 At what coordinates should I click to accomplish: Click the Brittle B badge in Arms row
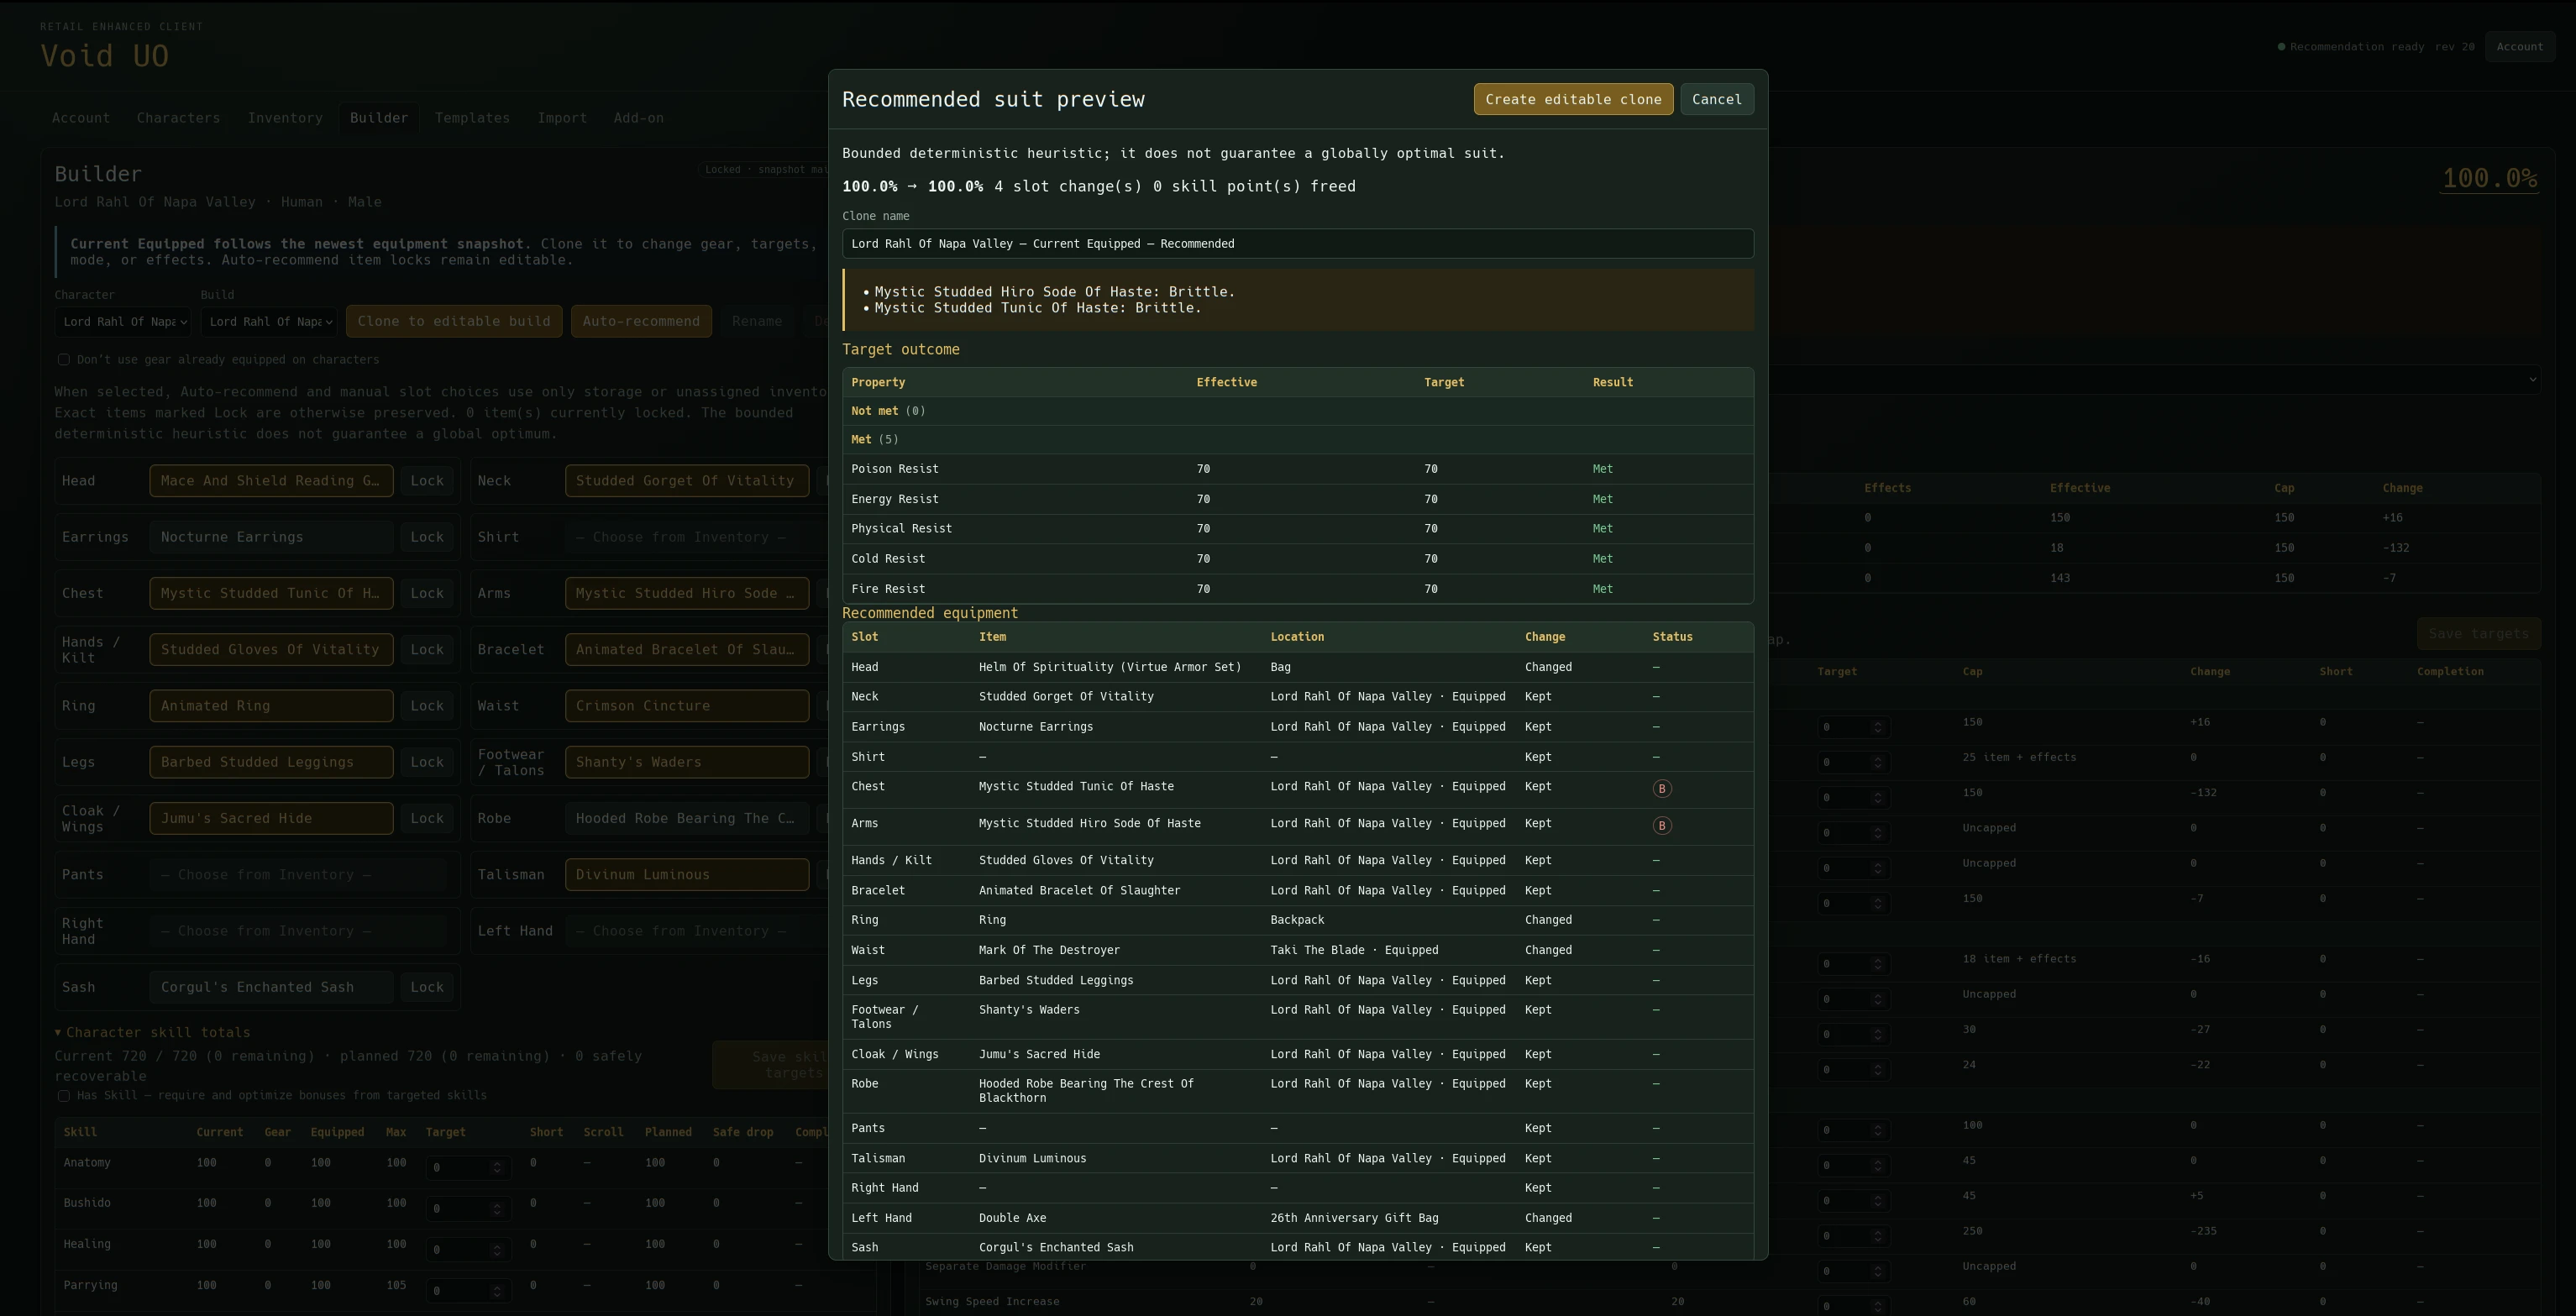coord(1661,826)
